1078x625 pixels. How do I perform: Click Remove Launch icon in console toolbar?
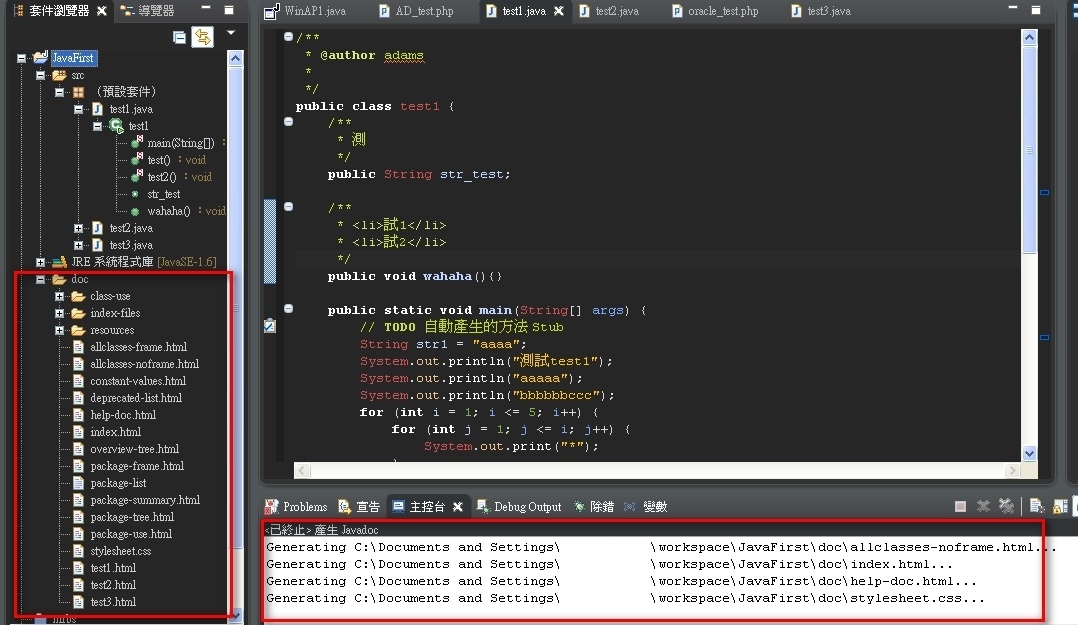(983, 507)
